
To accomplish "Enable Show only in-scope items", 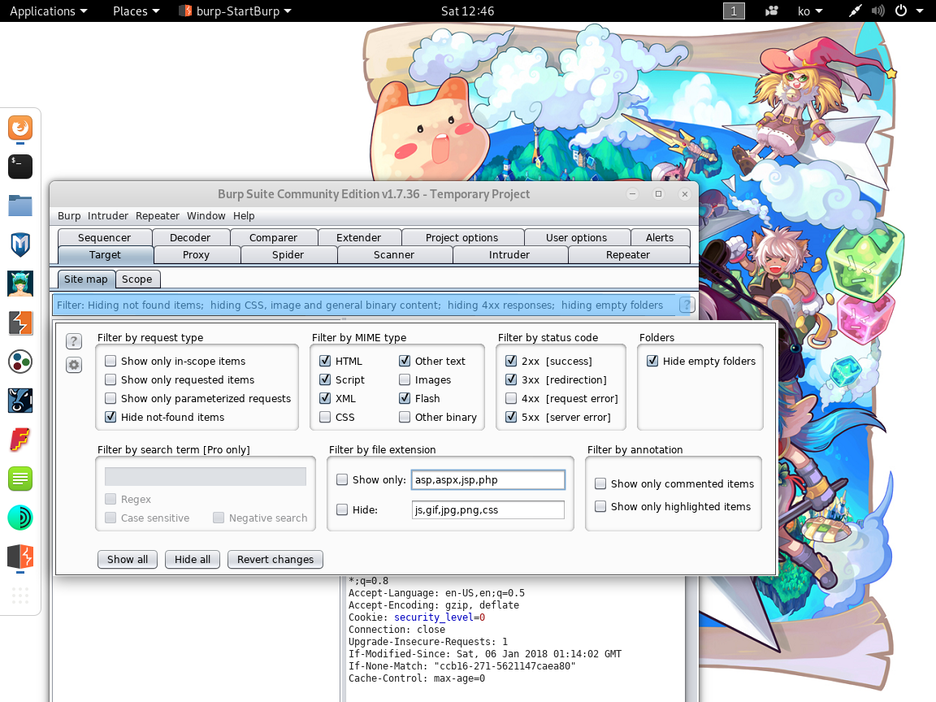I will pyautogui.click(x=110, y=361).
